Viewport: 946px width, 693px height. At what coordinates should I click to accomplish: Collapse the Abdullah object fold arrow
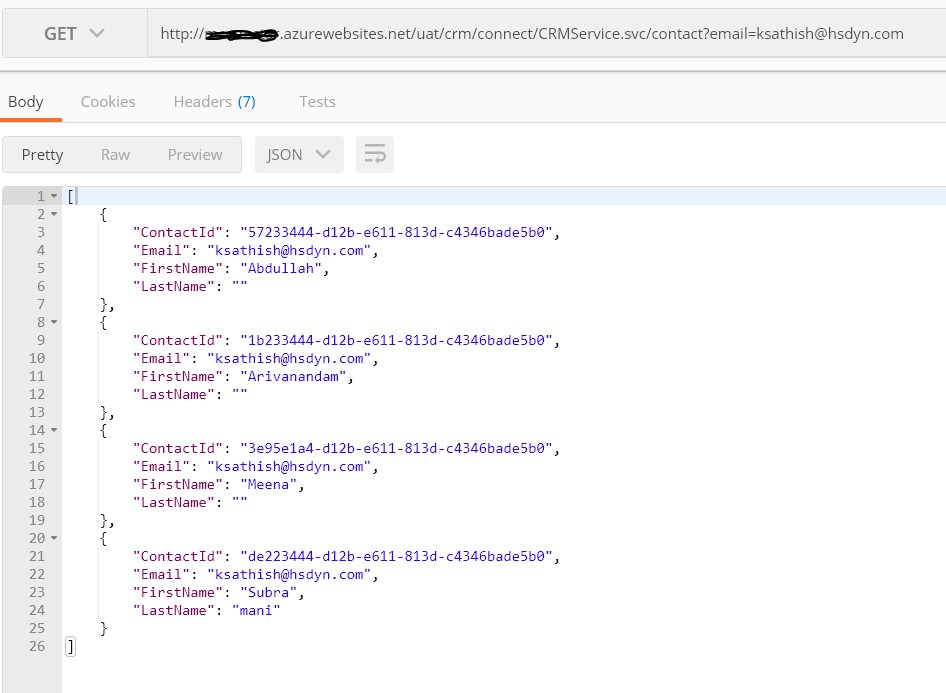pos(54,214)
